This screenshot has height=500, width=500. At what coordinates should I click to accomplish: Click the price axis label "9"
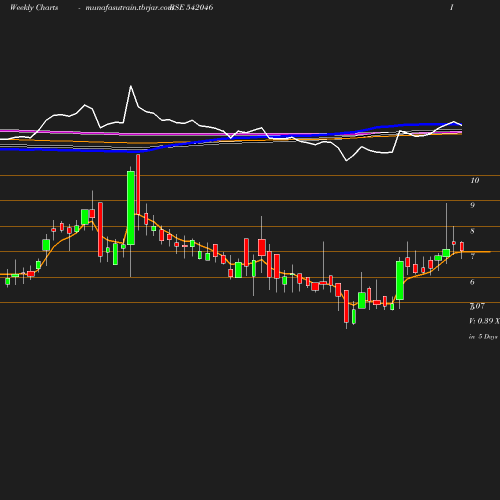point(472,205)
